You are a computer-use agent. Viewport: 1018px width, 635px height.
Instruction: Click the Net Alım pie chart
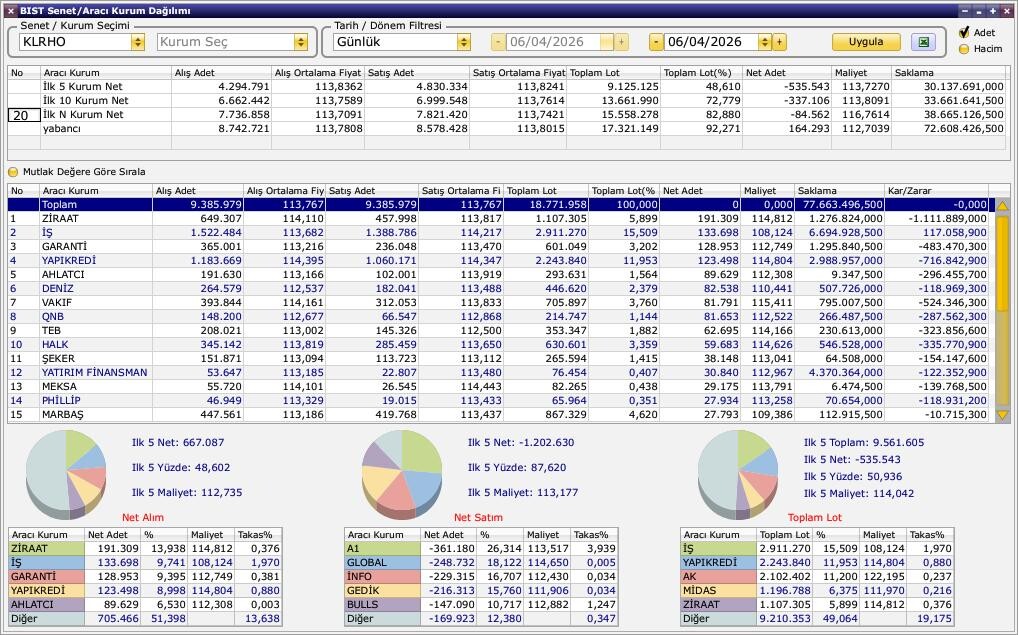pyautogui.click(x=66, y=470)
